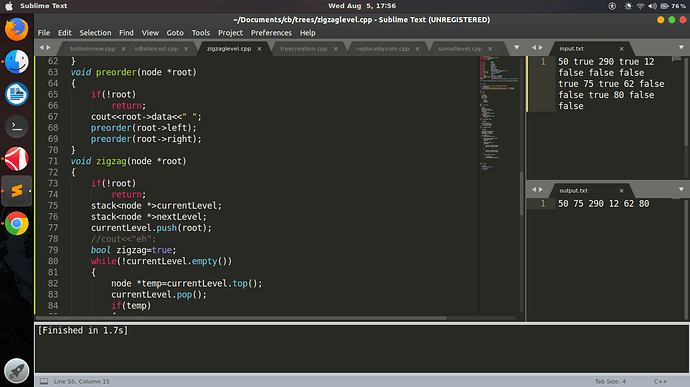Open tab list dropdown of output.txt group
The width and height of the screenshot is (690, 387).
(681, 189)
